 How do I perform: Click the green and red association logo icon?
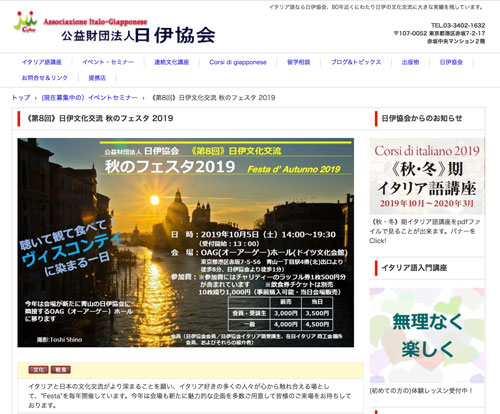tap(25, 22)
